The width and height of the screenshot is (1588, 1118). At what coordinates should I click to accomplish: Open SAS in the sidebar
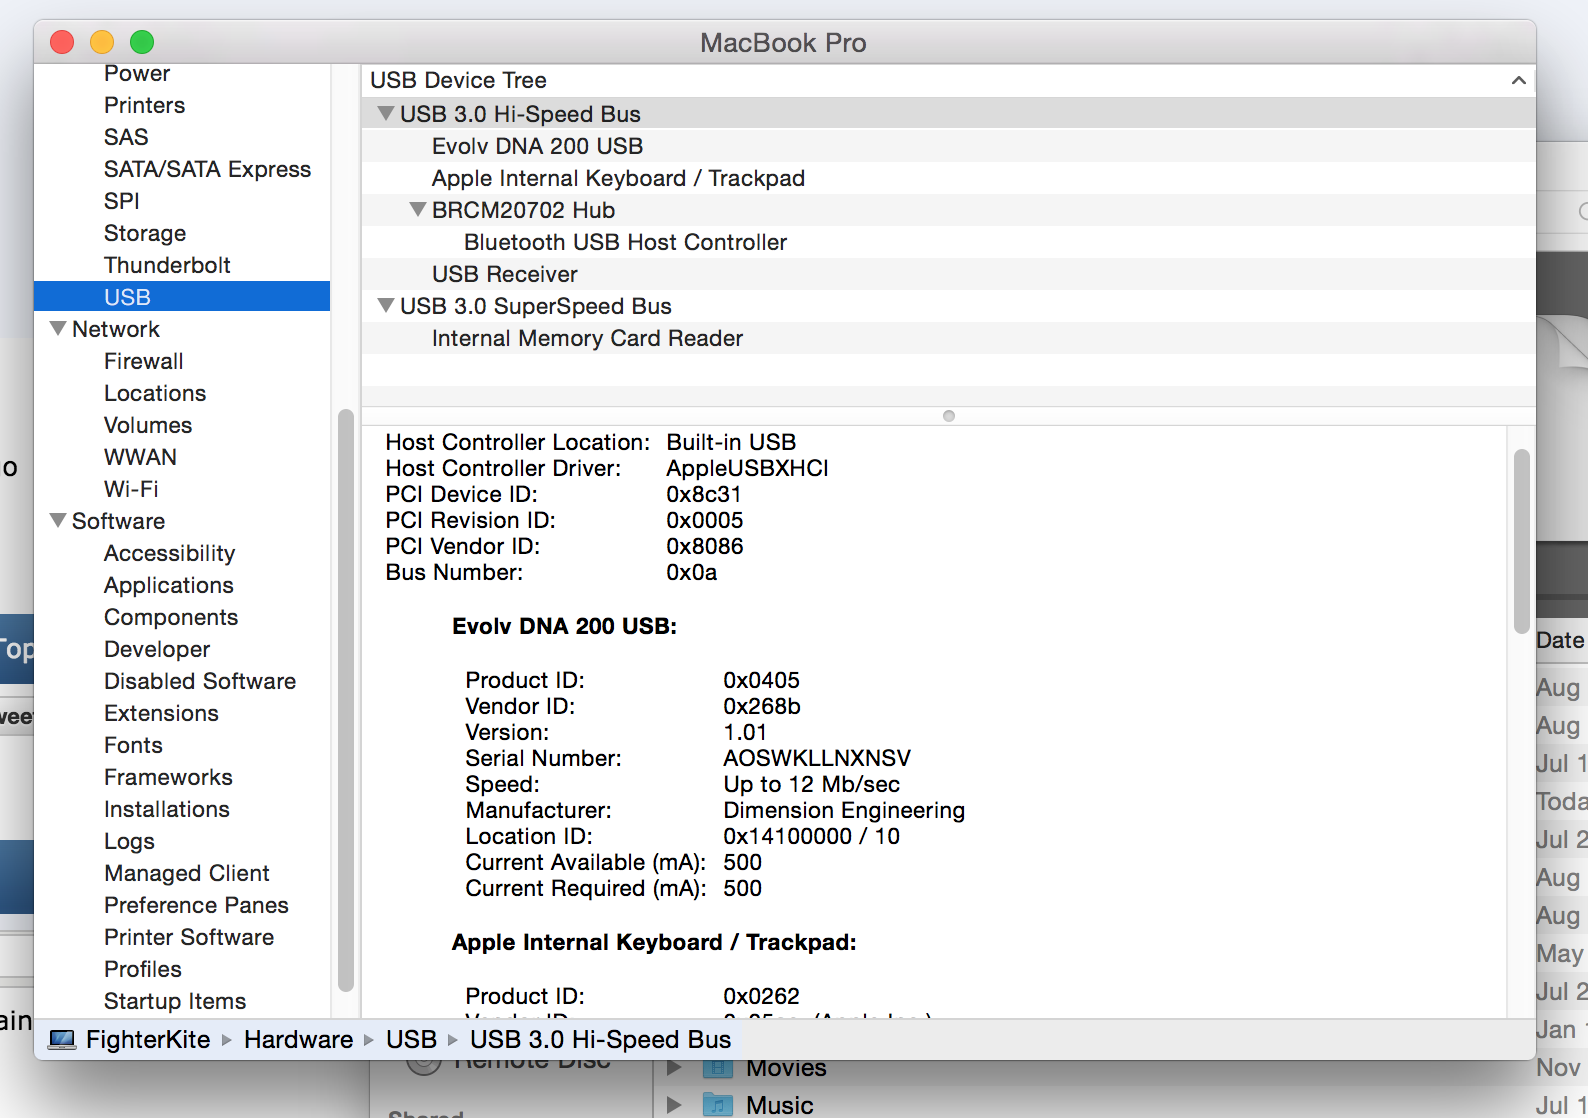click(126, 137)
